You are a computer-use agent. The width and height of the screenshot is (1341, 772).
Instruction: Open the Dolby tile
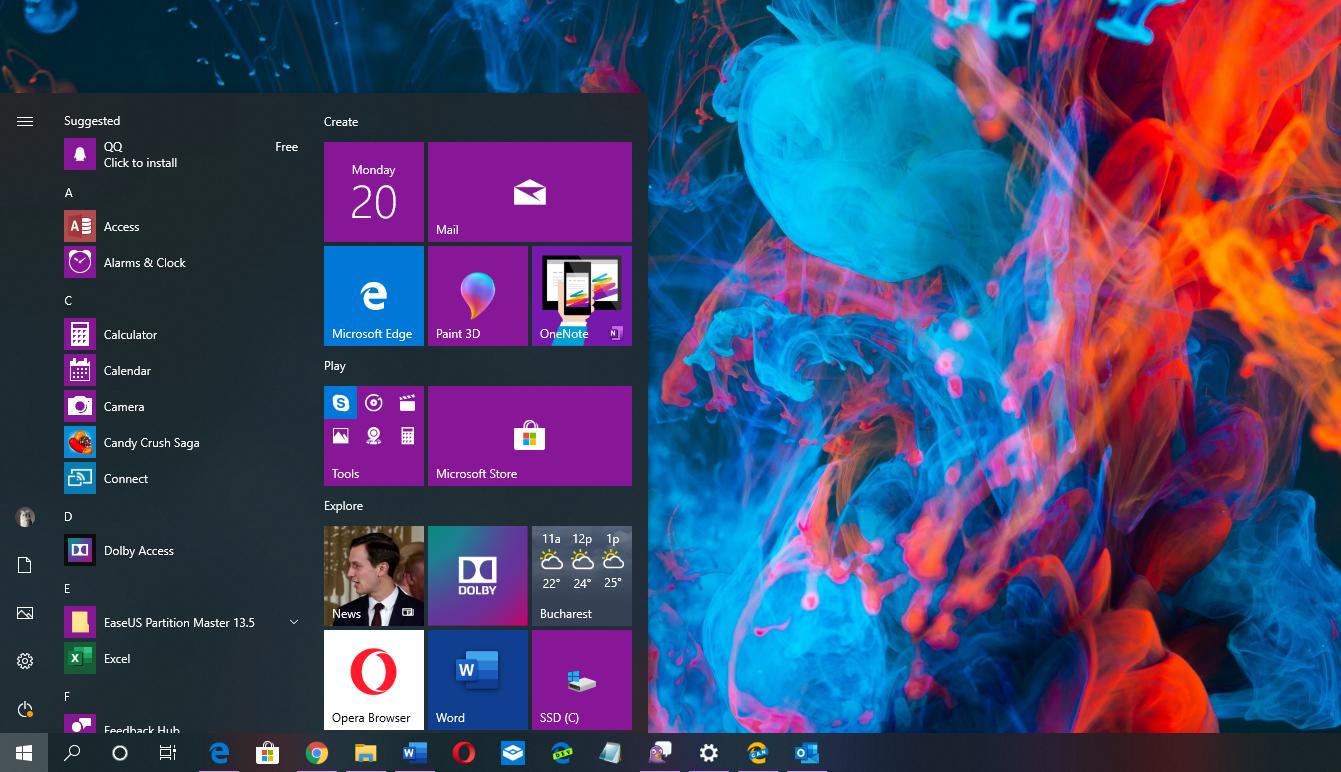pos(477,576)
